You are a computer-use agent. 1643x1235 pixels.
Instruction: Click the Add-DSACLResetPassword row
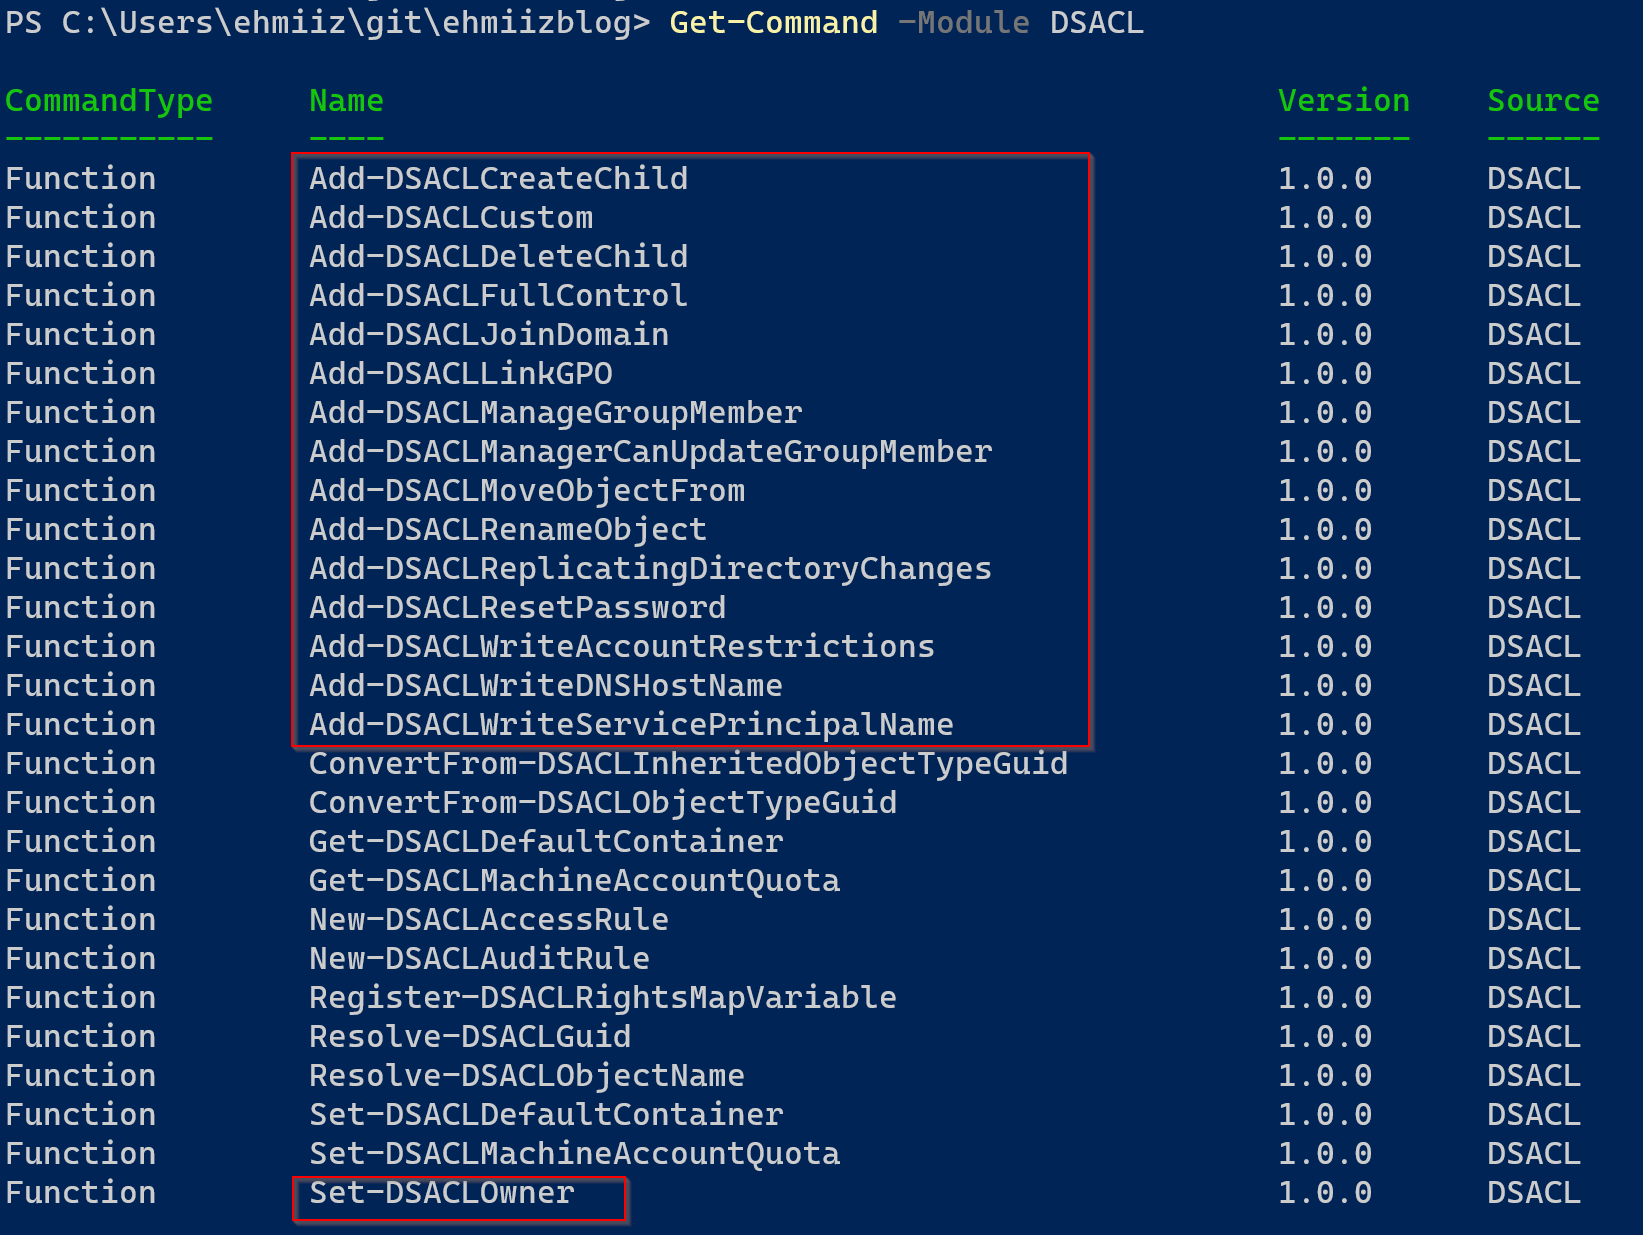click(x=821, y=608)
